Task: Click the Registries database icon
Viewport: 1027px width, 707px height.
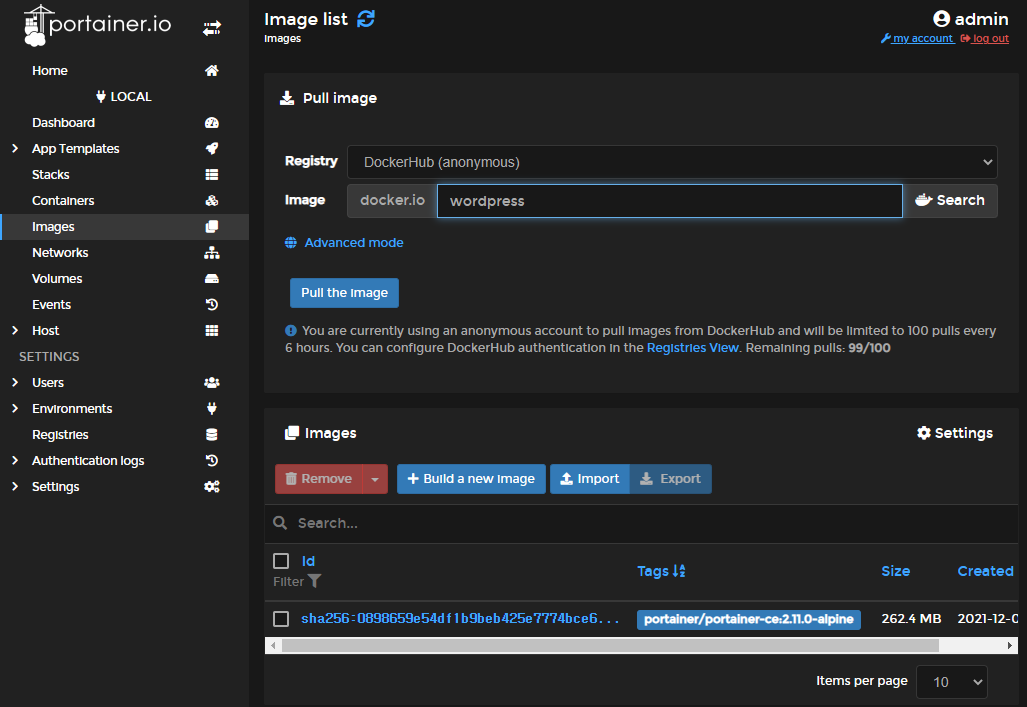Action: coord(212,434)
